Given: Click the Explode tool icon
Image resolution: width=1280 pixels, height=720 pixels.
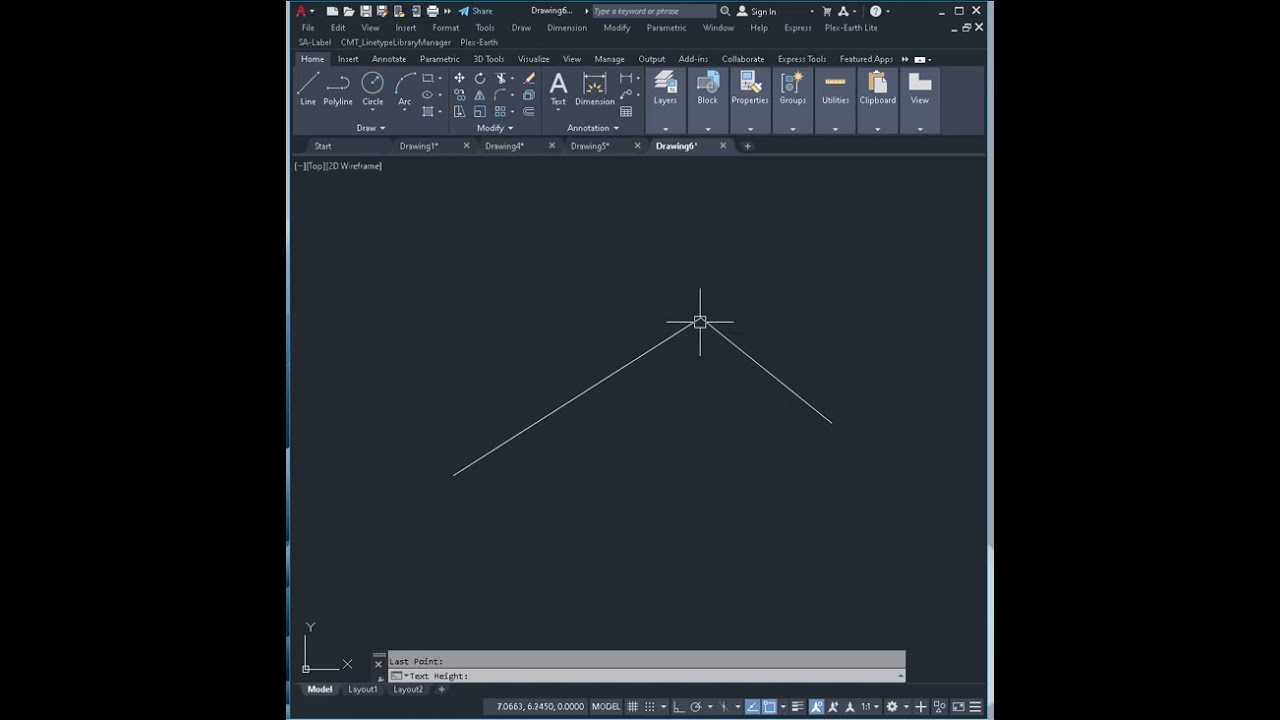Looking at the screenshot, I should coord(529,95).
